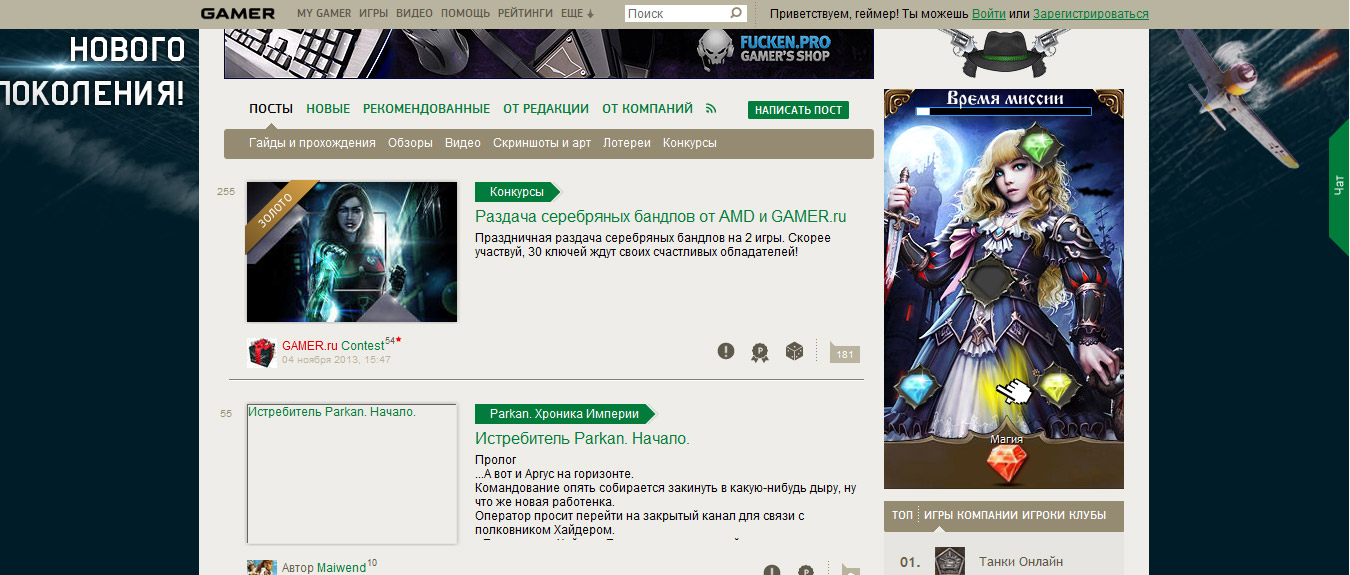Switch to the НОВЫЕ tab
Image resolution: width=1350 pixels, height=575 pixels.
pyautogui.click(x=328, y=109)
